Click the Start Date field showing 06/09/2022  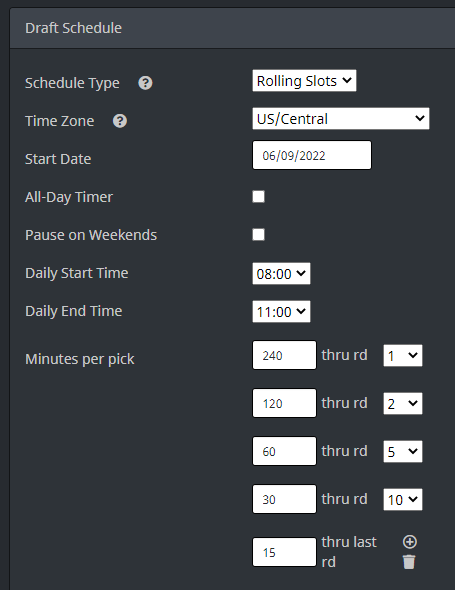[312, 155]
